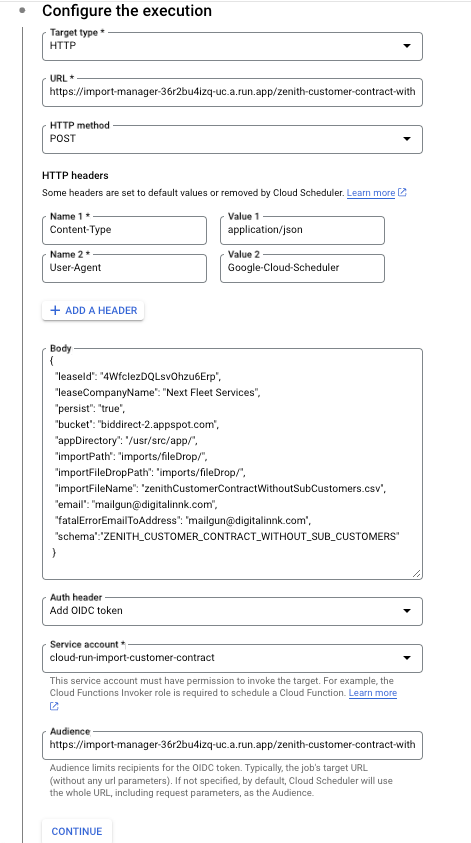Click the plus icon in ADD A HEADER
This screenshot has width=471, height=843.
coord(54,310)
